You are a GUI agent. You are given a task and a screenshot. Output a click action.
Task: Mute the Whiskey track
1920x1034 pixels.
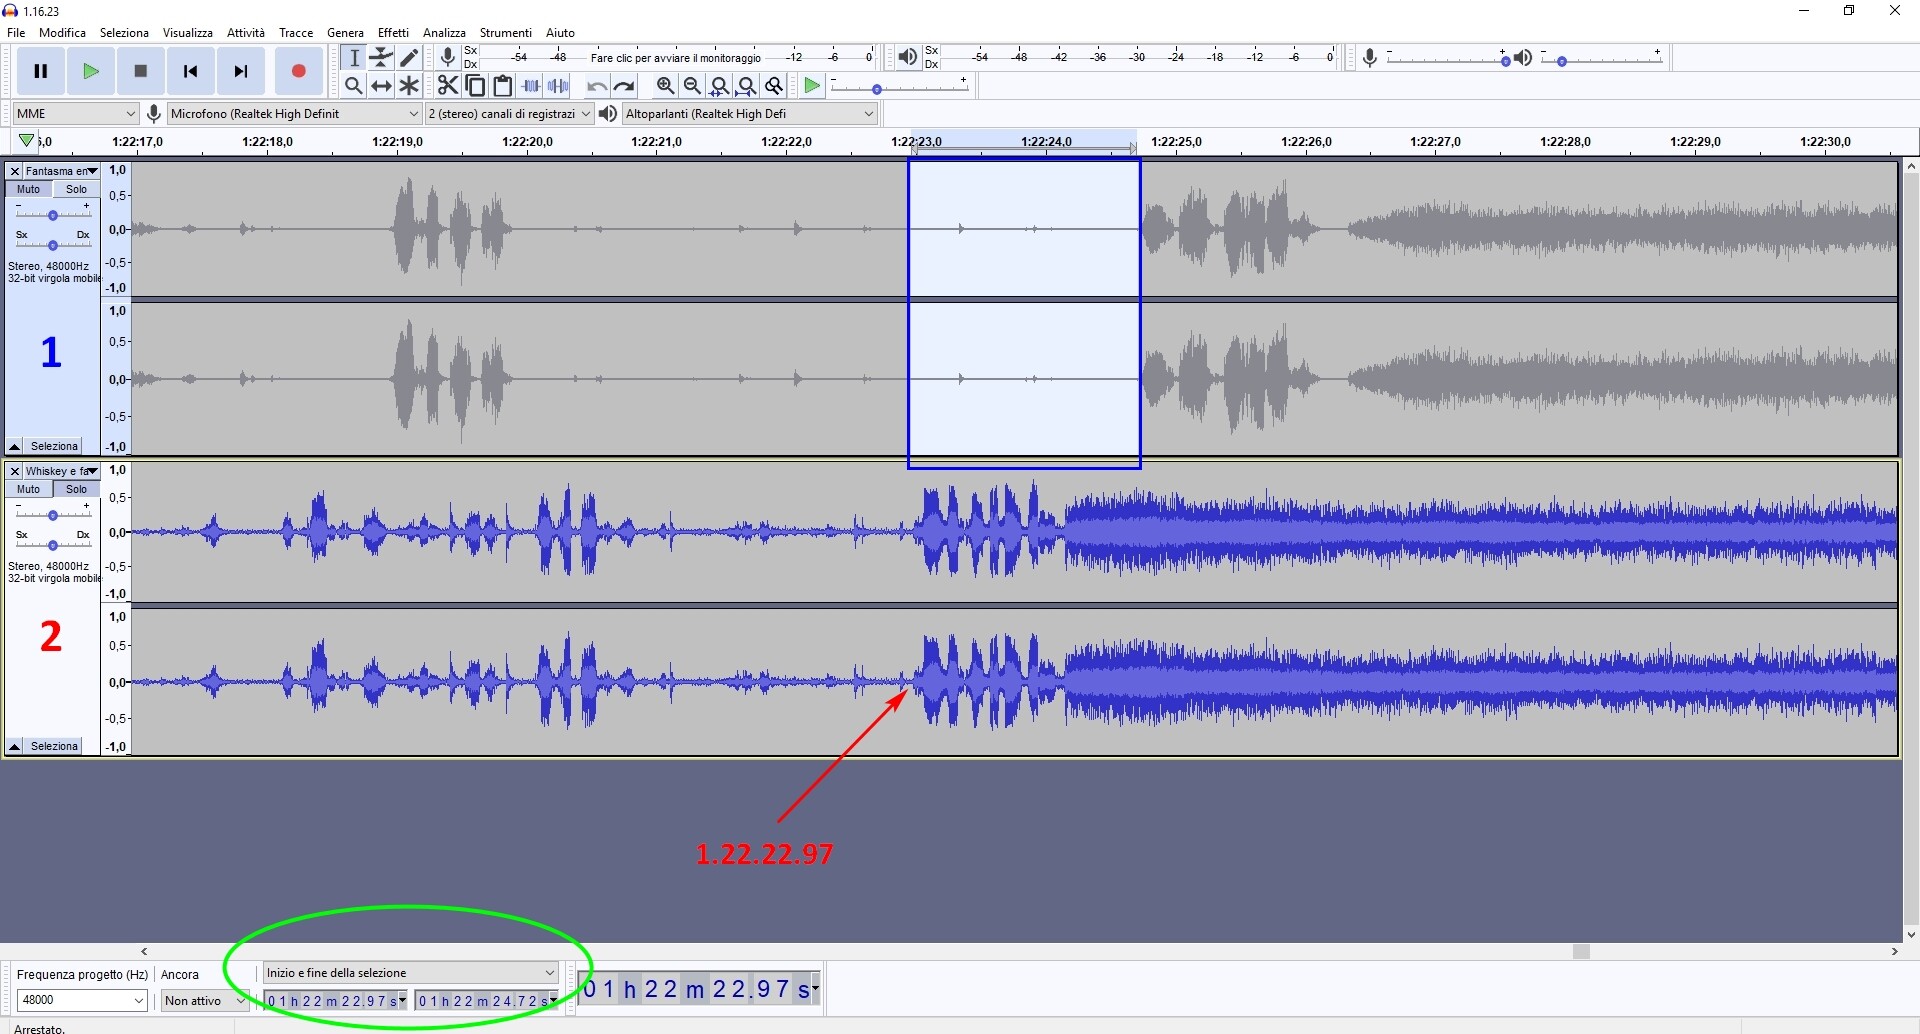pyautogui.click(x=29, y=489)
